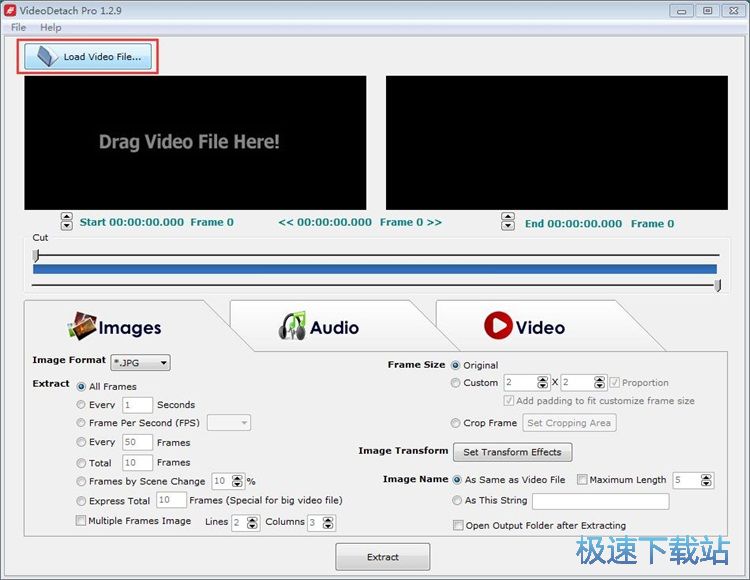The width and height of the screenshot is (750, 580).
Task: Select the All Frames radio option
Action: point(81,386)
